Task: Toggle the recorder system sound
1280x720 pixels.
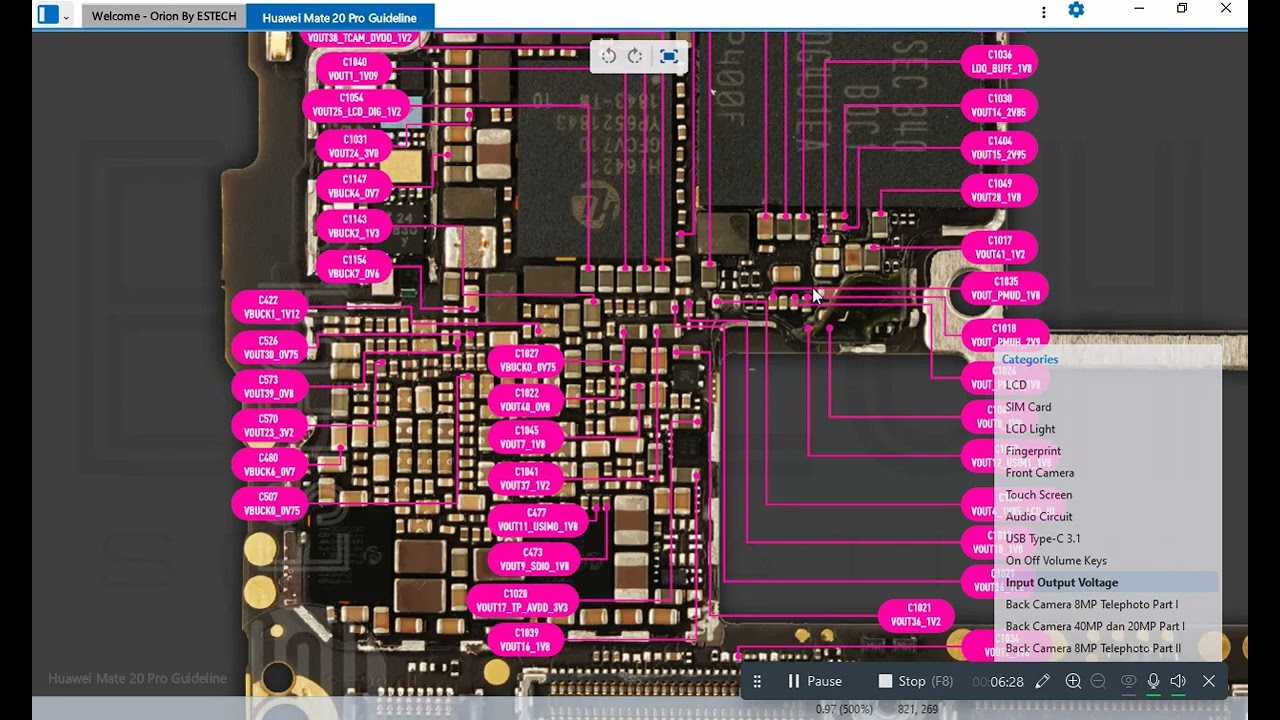Action: click(1178, 681)
